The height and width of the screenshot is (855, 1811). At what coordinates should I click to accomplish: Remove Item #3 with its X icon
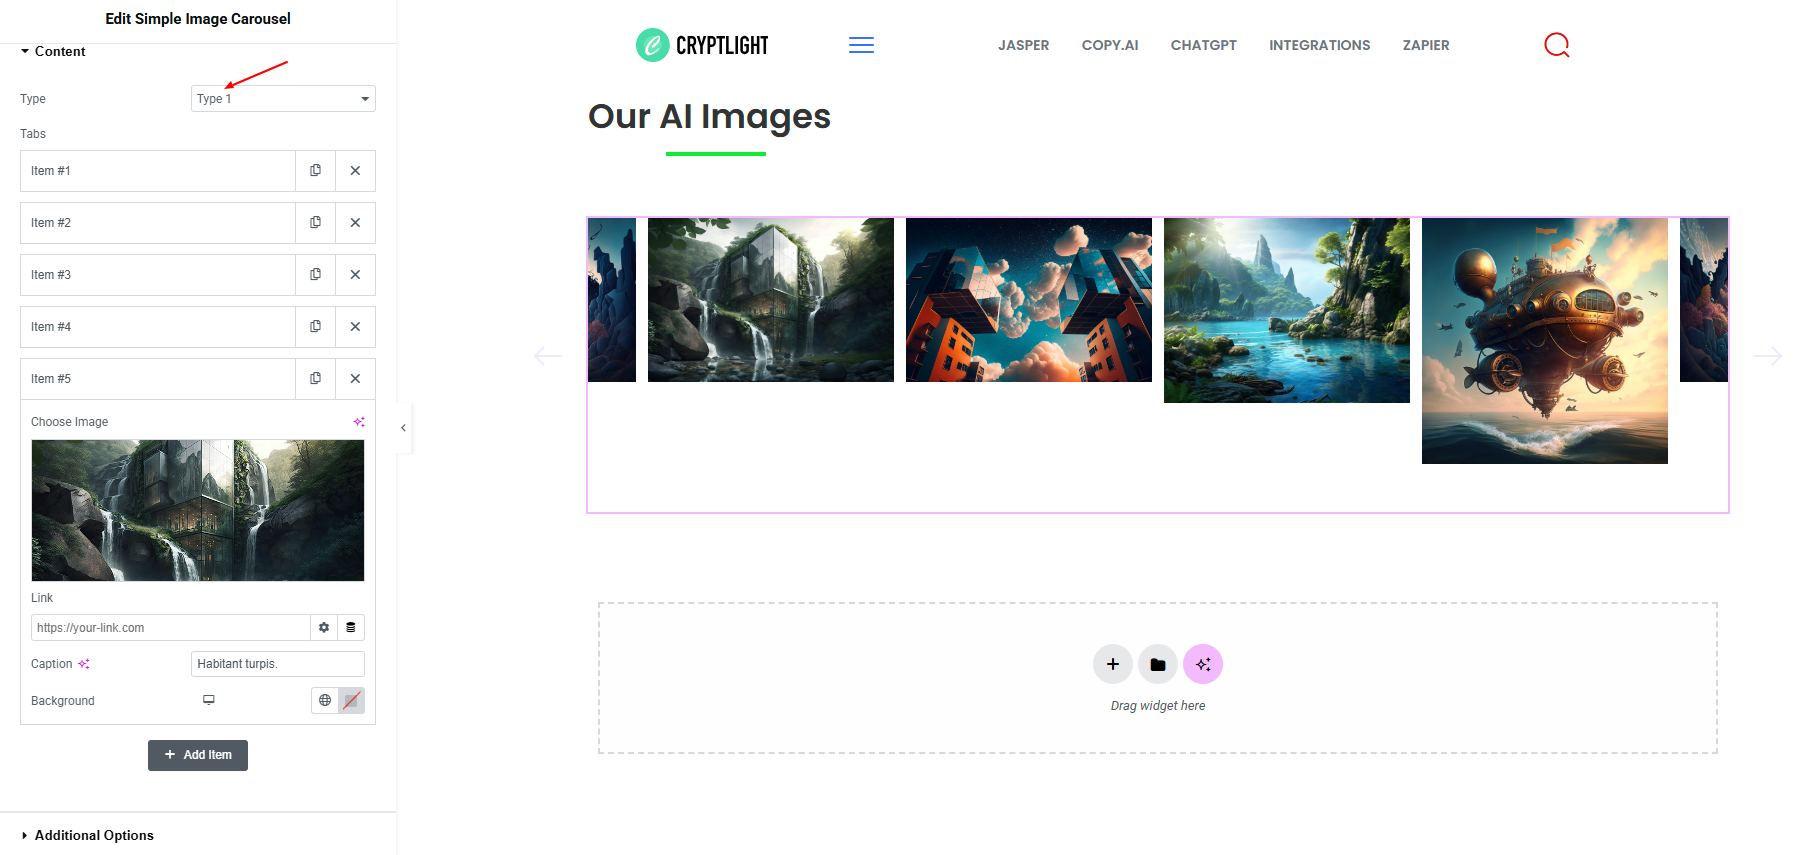(x=355, y=275)
